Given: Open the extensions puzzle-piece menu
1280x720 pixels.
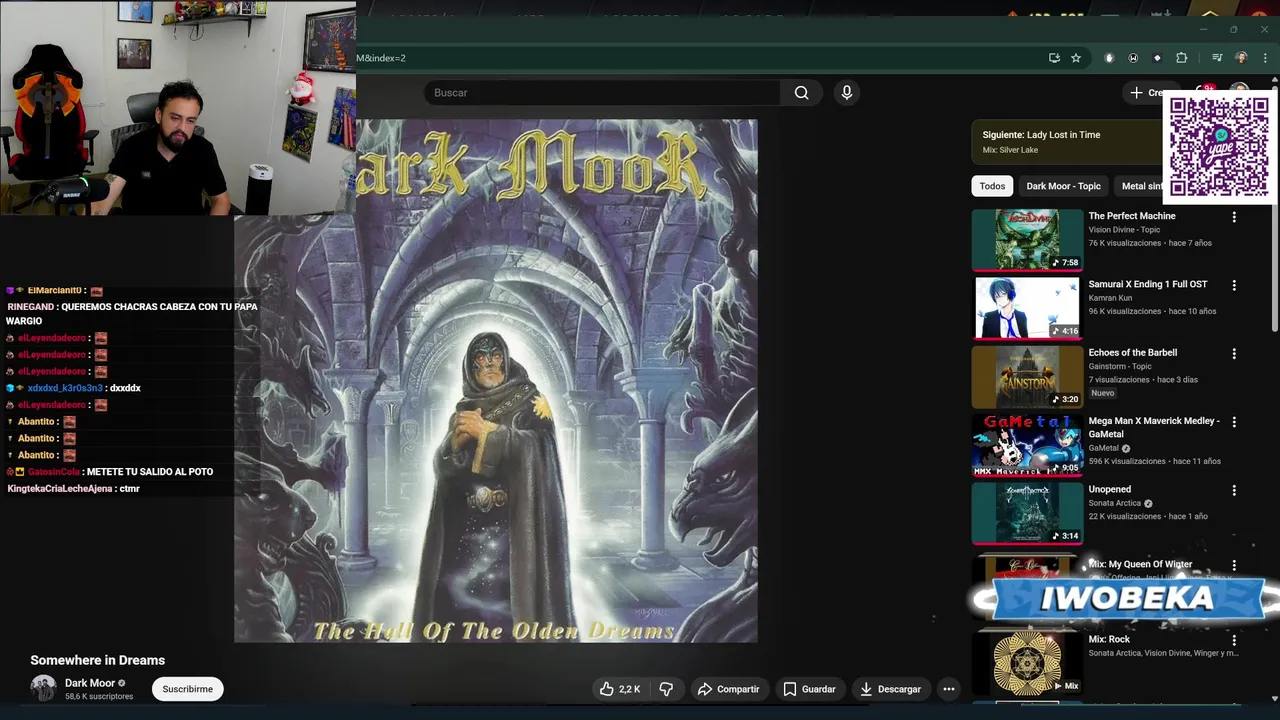Looking at the screenshot, I should click(1181, 58).
